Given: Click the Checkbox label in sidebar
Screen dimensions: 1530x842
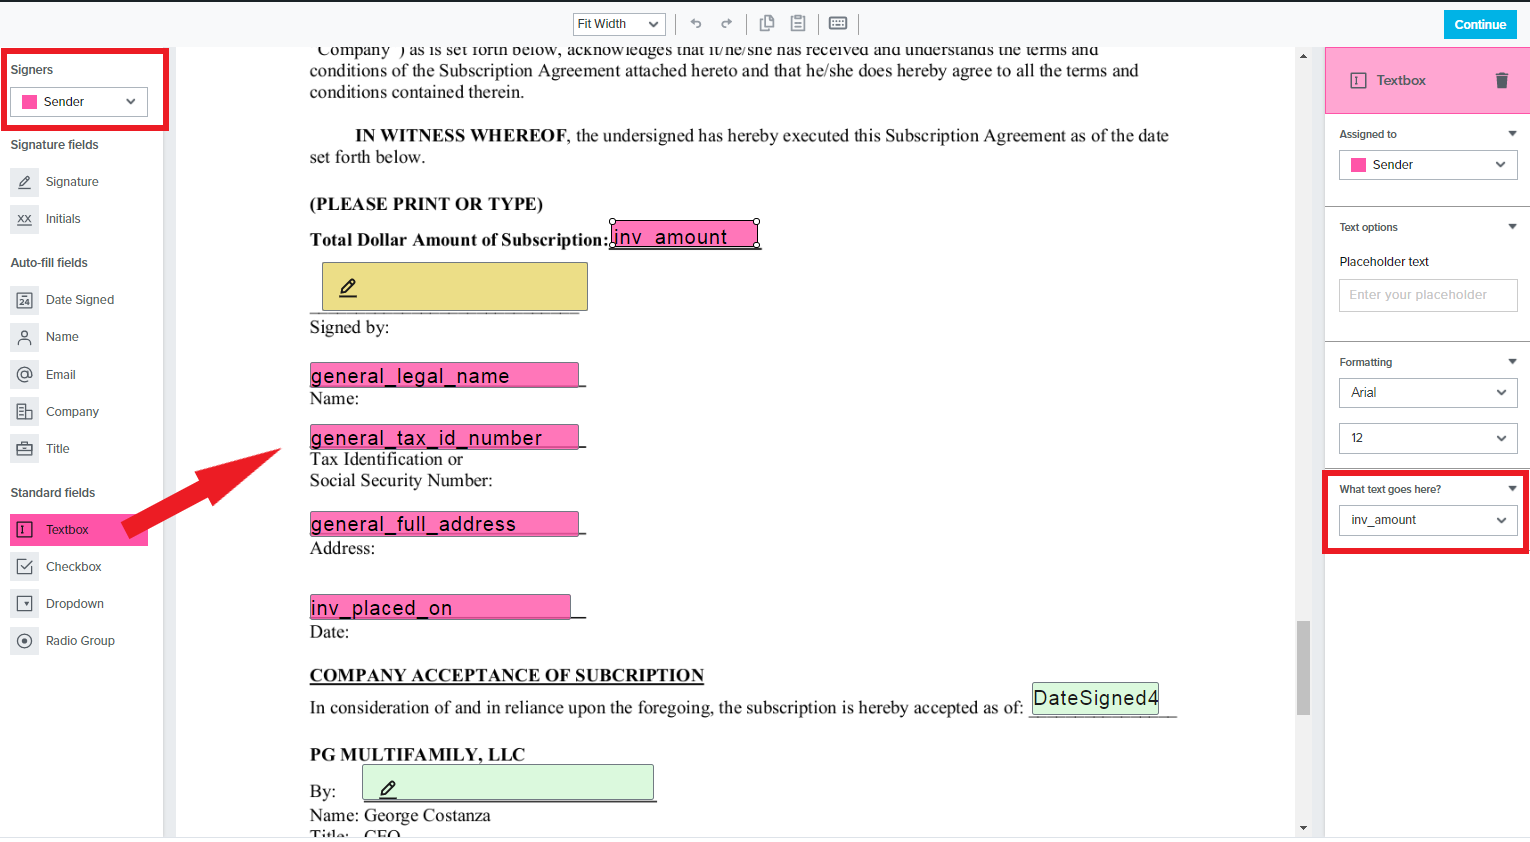Looking at the screenshot, I should point(74,567).
